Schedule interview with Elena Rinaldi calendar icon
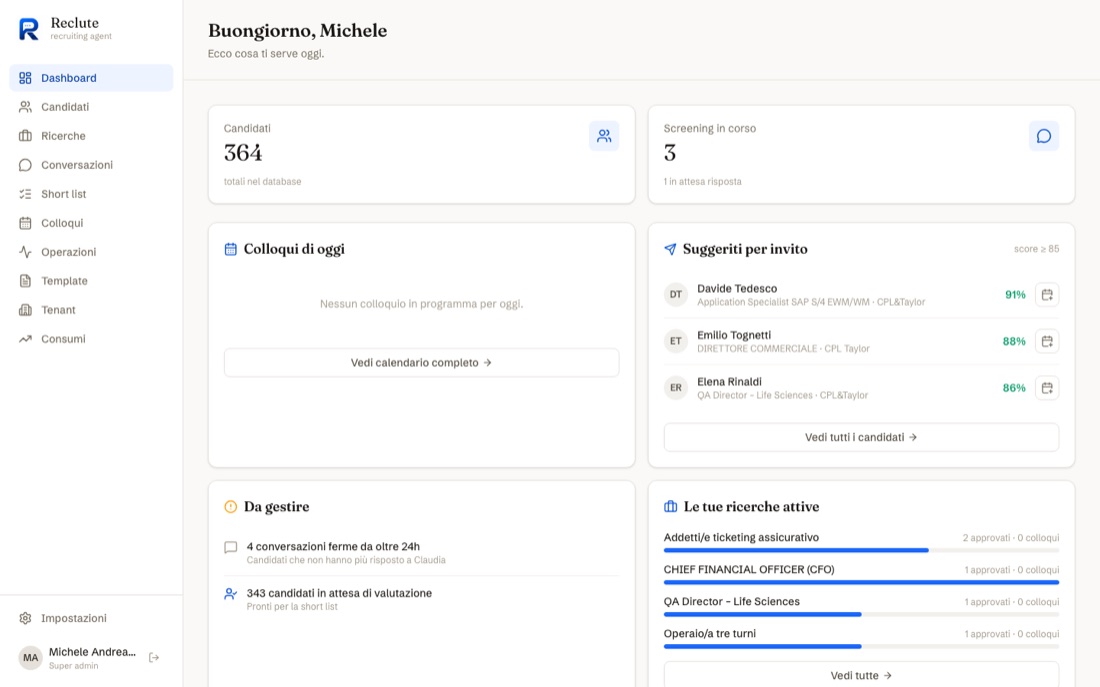 pyautogui.click(x=1047, y=387)
